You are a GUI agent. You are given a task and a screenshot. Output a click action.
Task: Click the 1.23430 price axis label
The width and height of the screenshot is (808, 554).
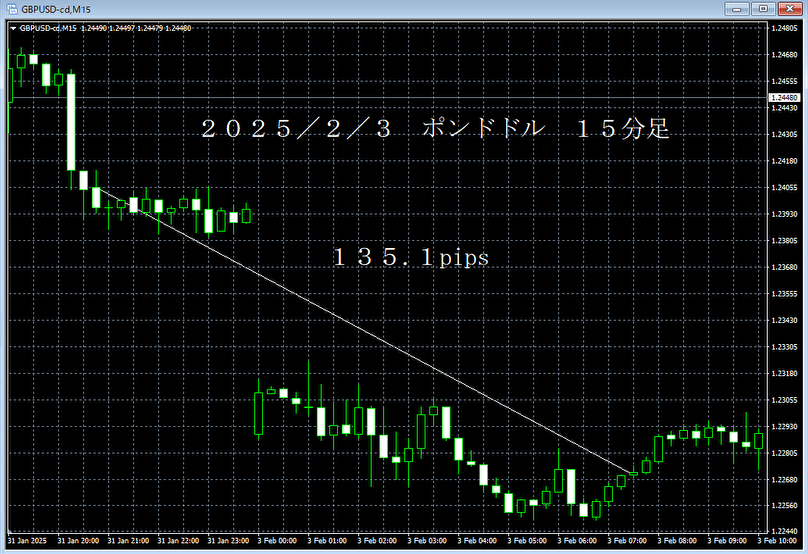click(784, 321)
